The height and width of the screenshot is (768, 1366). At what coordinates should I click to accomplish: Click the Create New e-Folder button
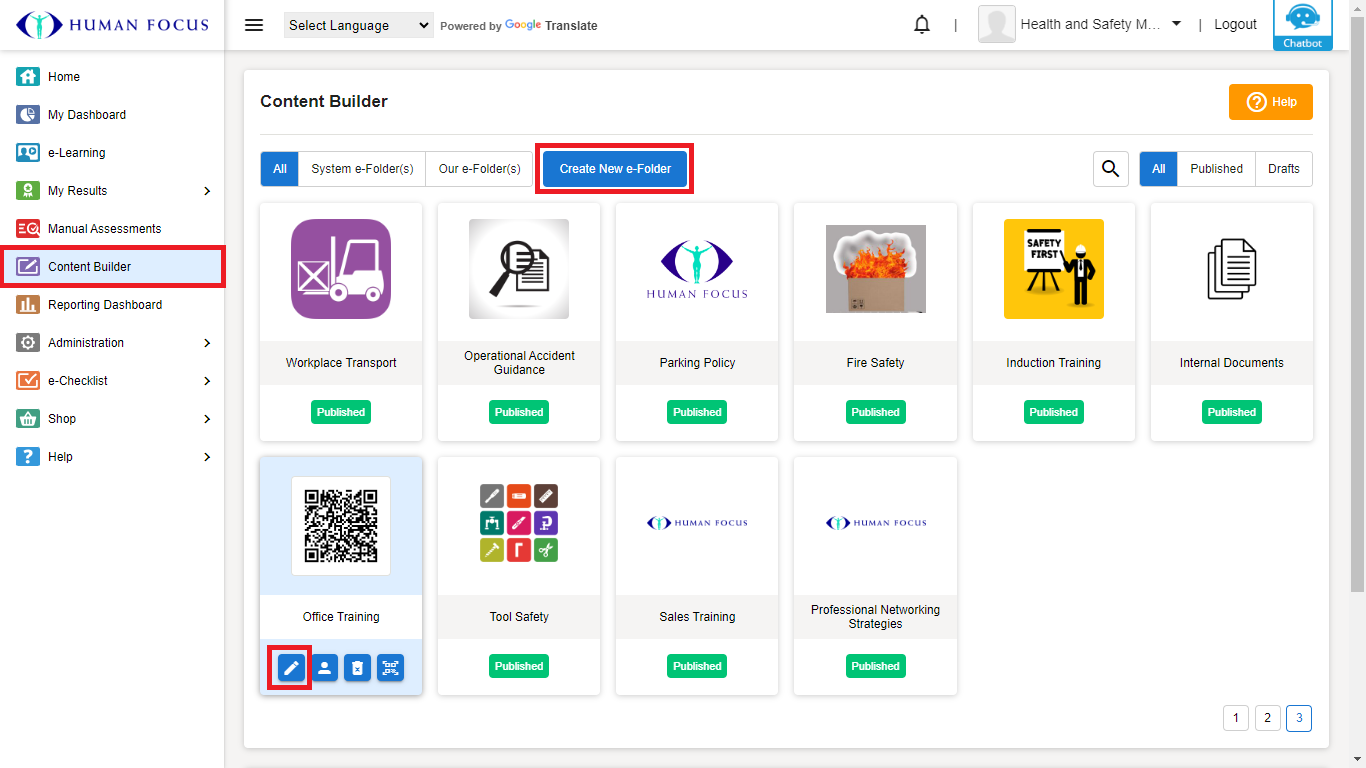tap(615, 169)
